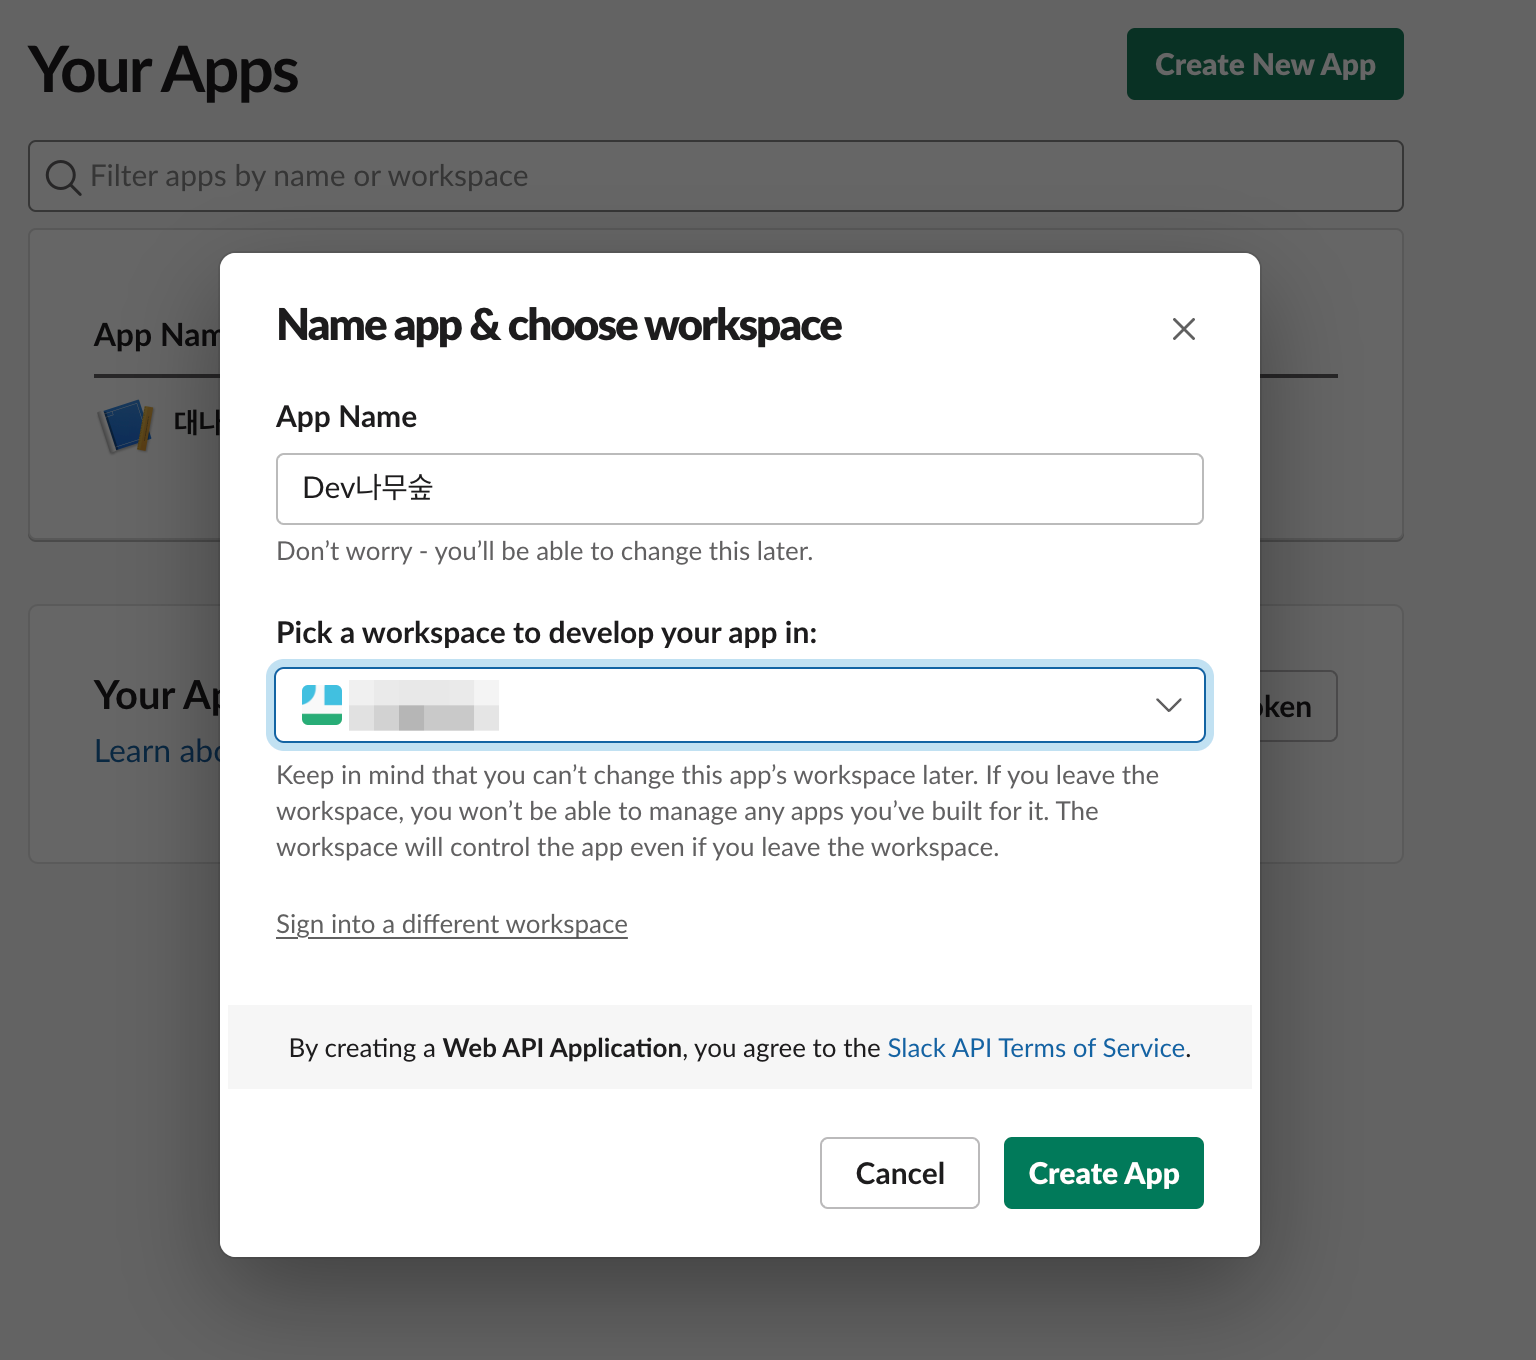Open the Learn about link behind dialog
Image resolution: width=1536 pixels, height=1360 pixels.
(x=157, y=751)
